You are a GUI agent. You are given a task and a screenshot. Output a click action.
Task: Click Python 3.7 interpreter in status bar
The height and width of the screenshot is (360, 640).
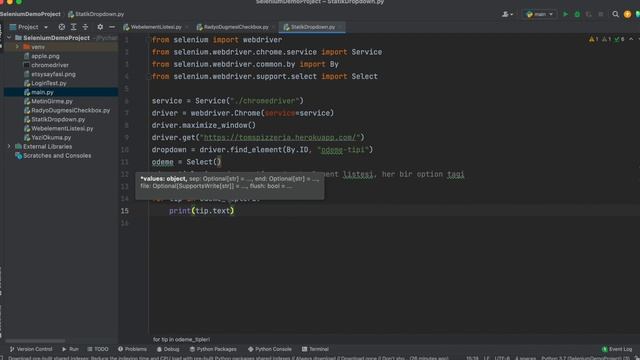click(585, 358)
